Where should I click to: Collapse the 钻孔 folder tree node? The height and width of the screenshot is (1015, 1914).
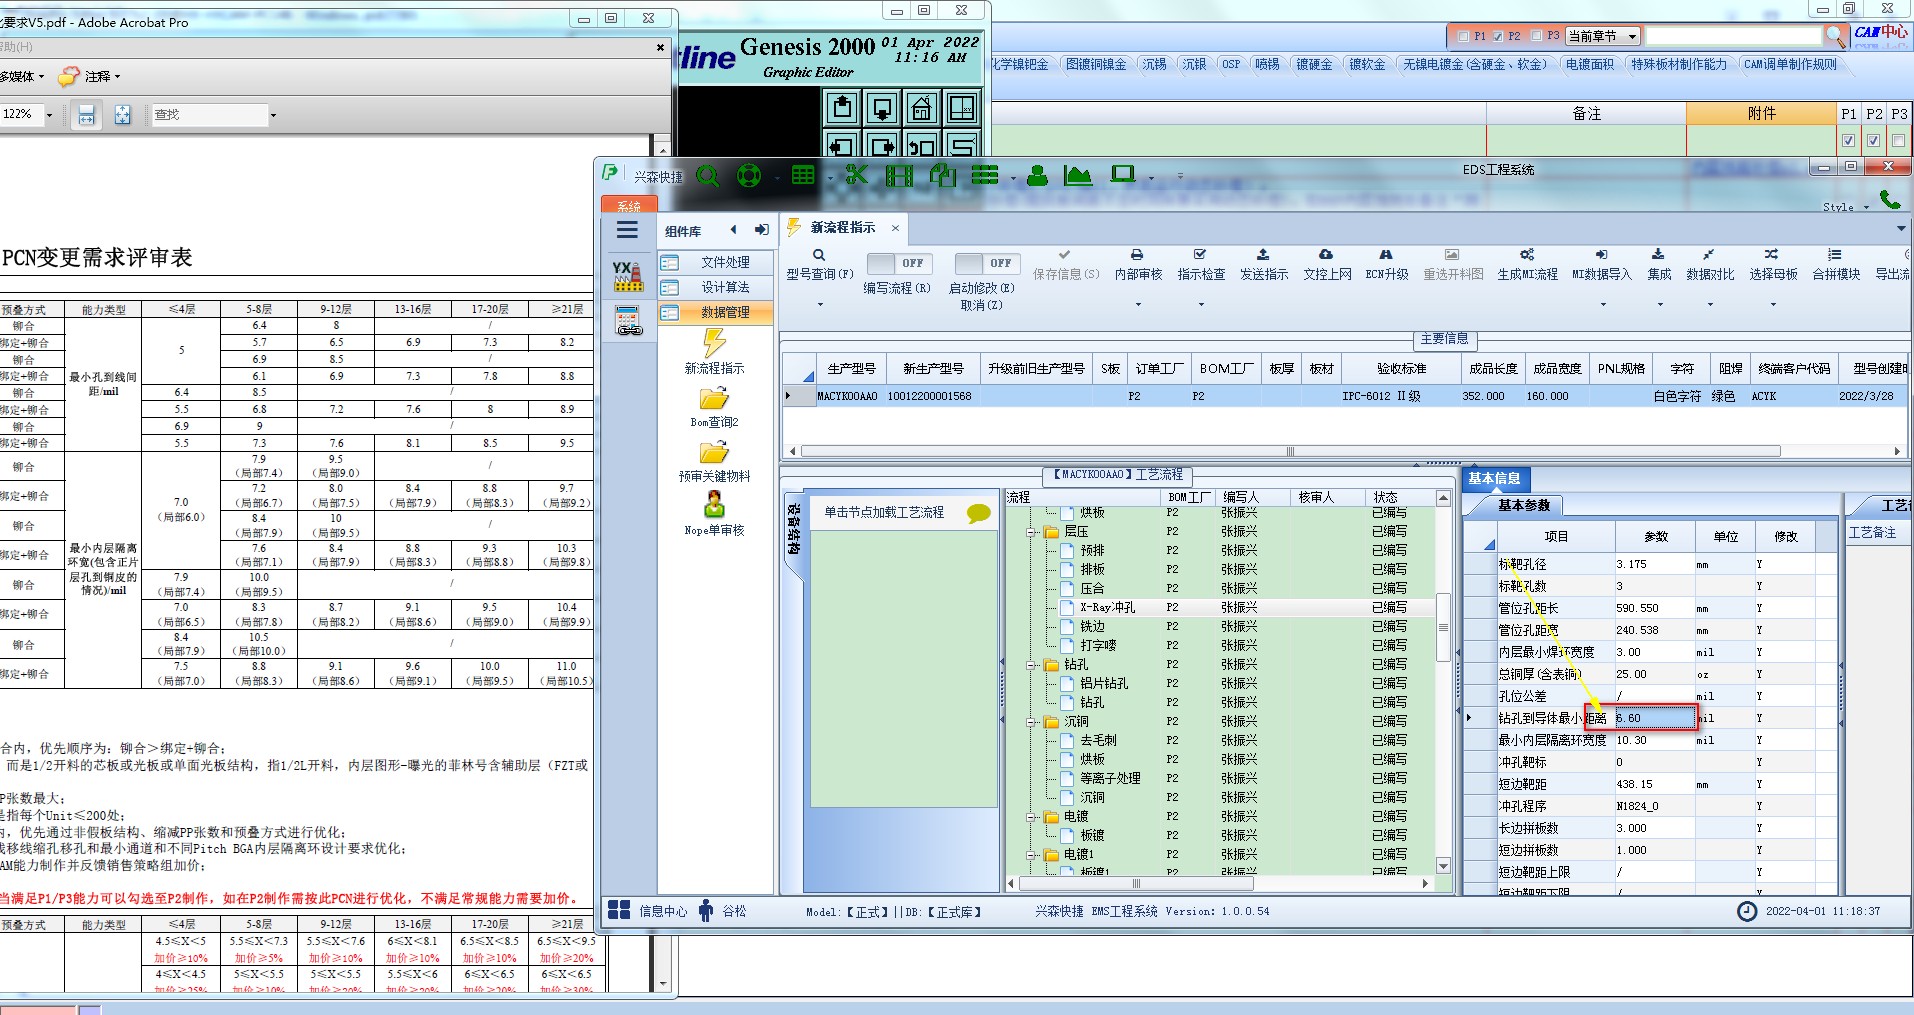pyautogui.click(x=1030, y=665)
